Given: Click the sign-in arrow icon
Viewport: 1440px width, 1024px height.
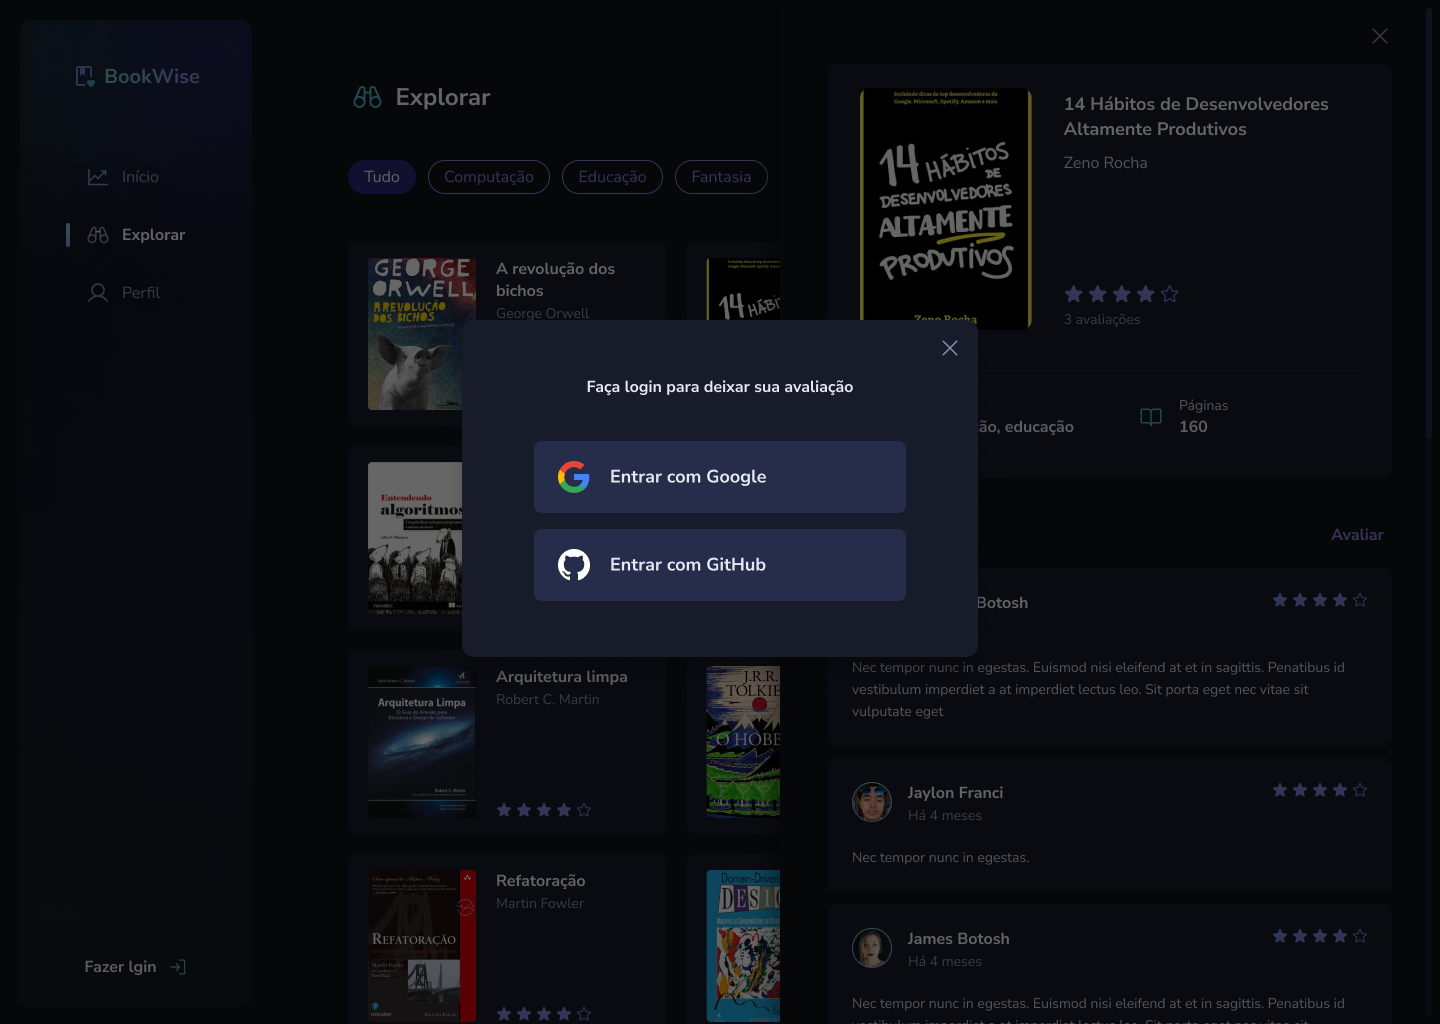Looking at the screenshot, I should tap(177, 967).
